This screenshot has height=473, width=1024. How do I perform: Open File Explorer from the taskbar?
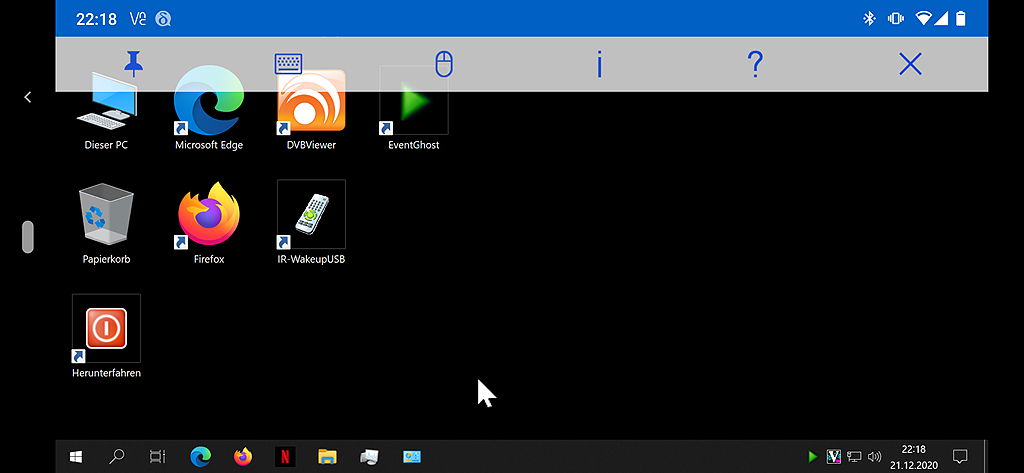[327, 457]
